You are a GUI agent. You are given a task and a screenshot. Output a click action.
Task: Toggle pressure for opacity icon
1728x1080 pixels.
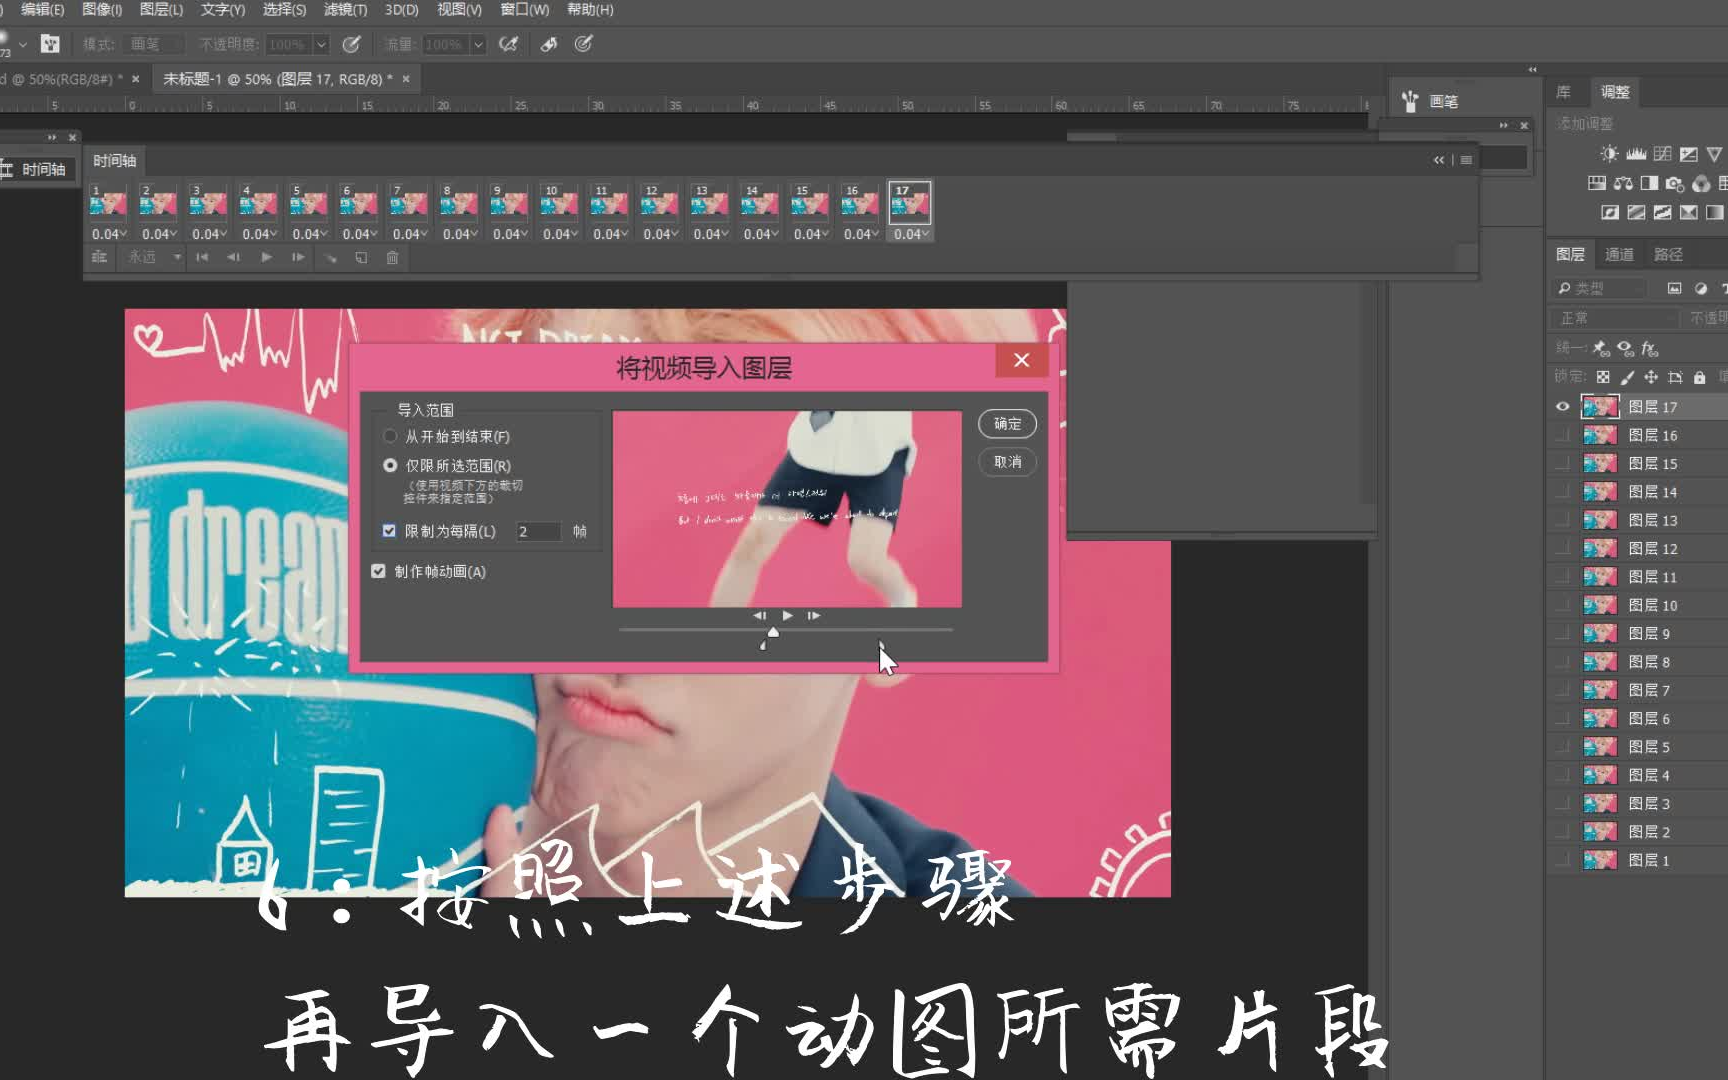pyautogui.click(x=351, y=44)
